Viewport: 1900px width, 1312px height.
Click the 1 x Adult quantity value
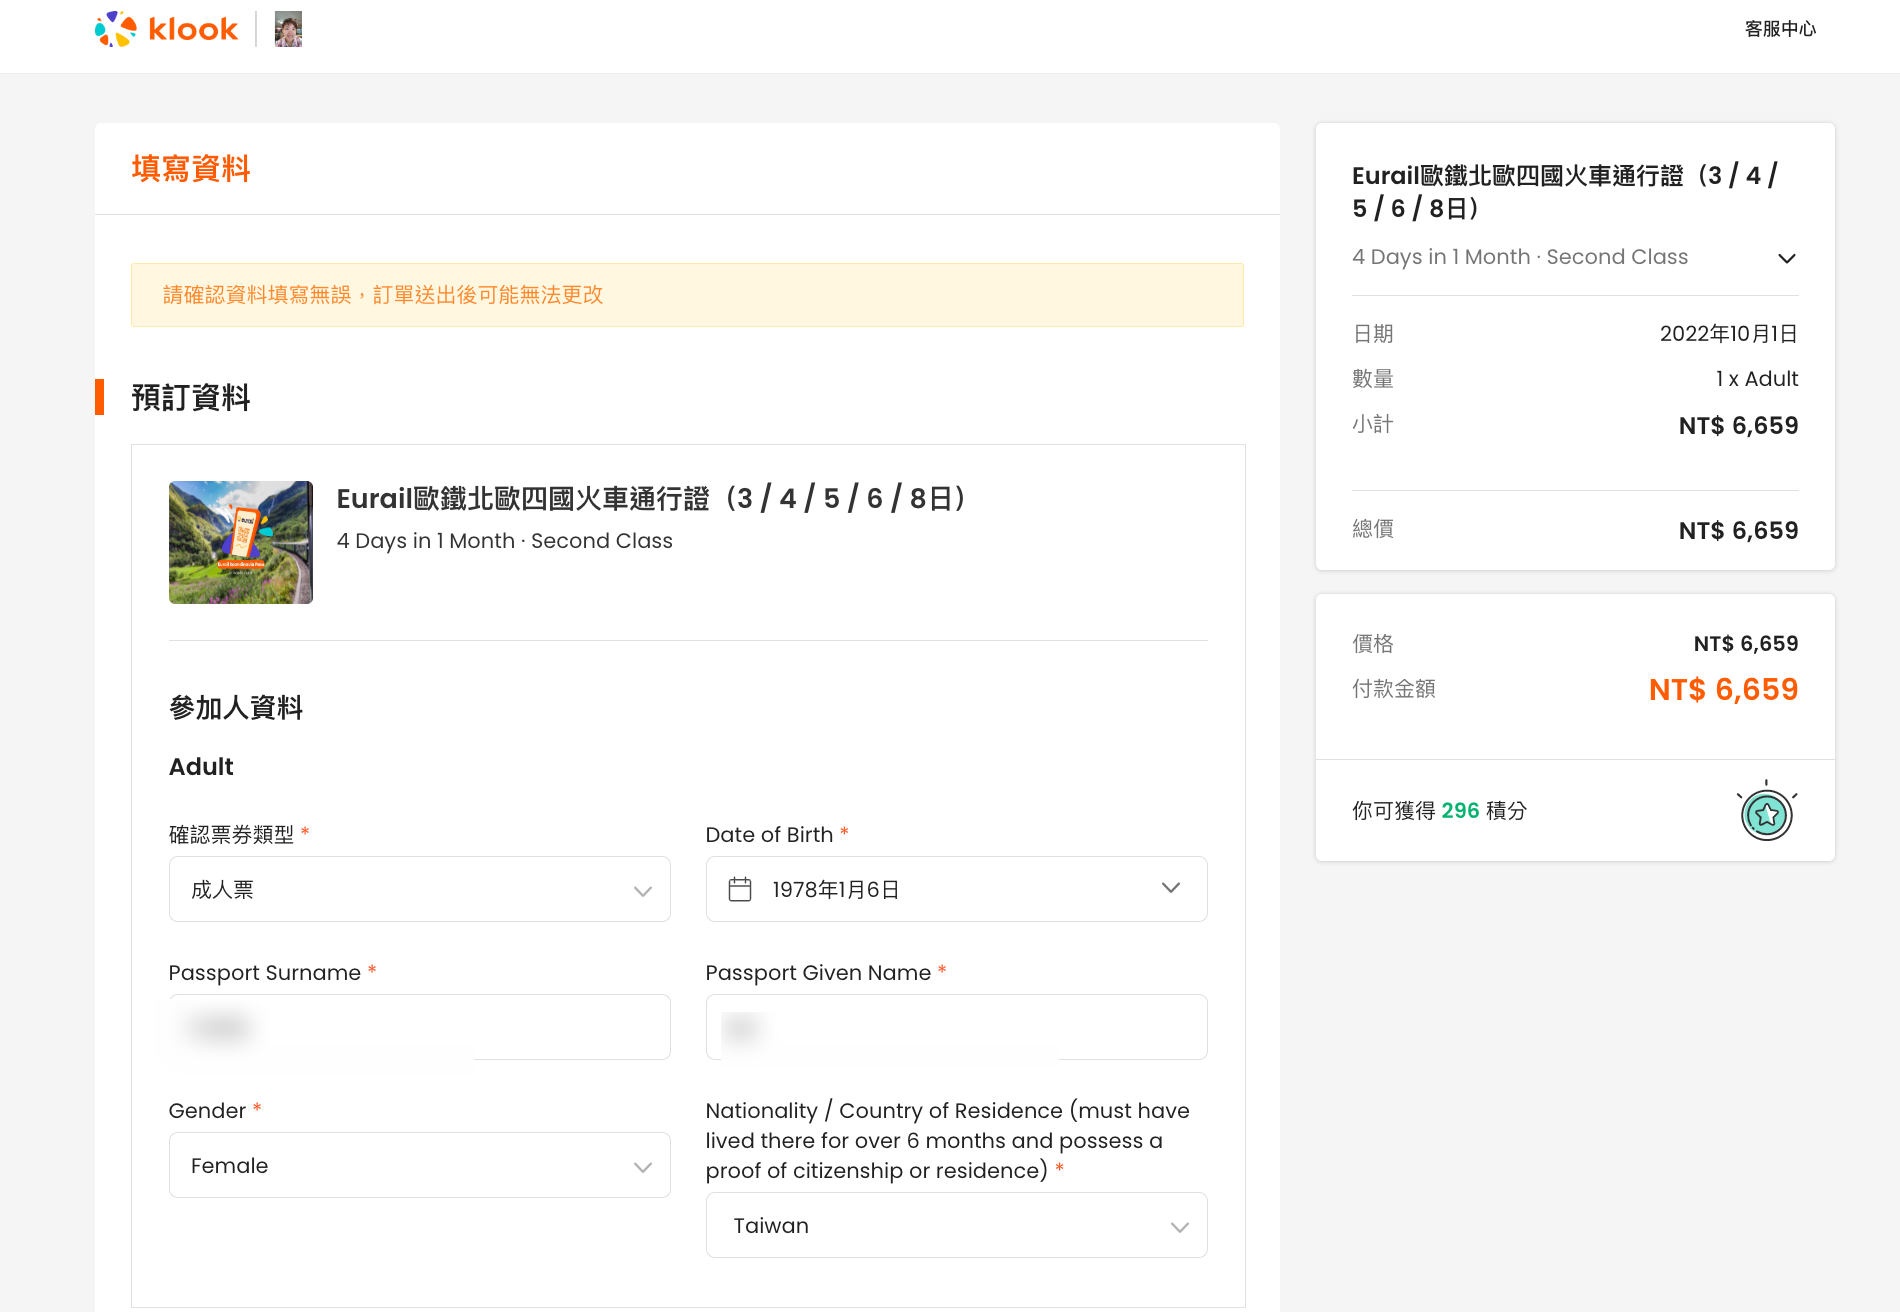point(1757,379)
